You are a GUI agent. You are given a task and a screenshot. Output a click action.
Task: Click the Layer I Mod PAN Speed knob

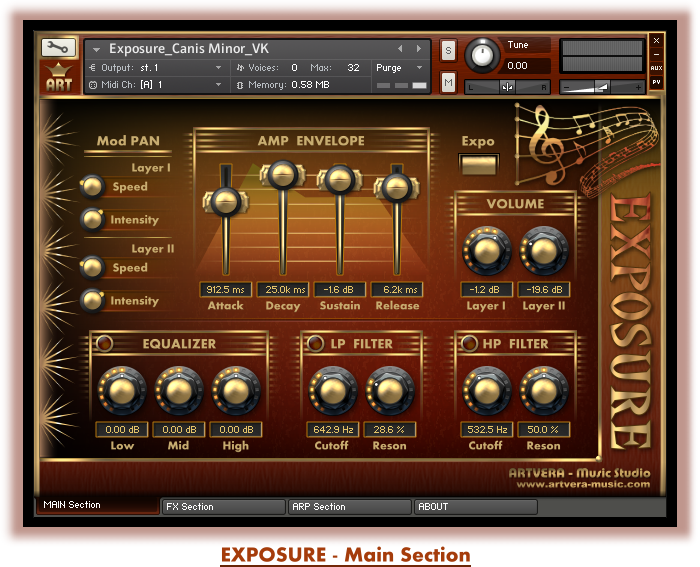pyautogui.click(x=92, y=186)
